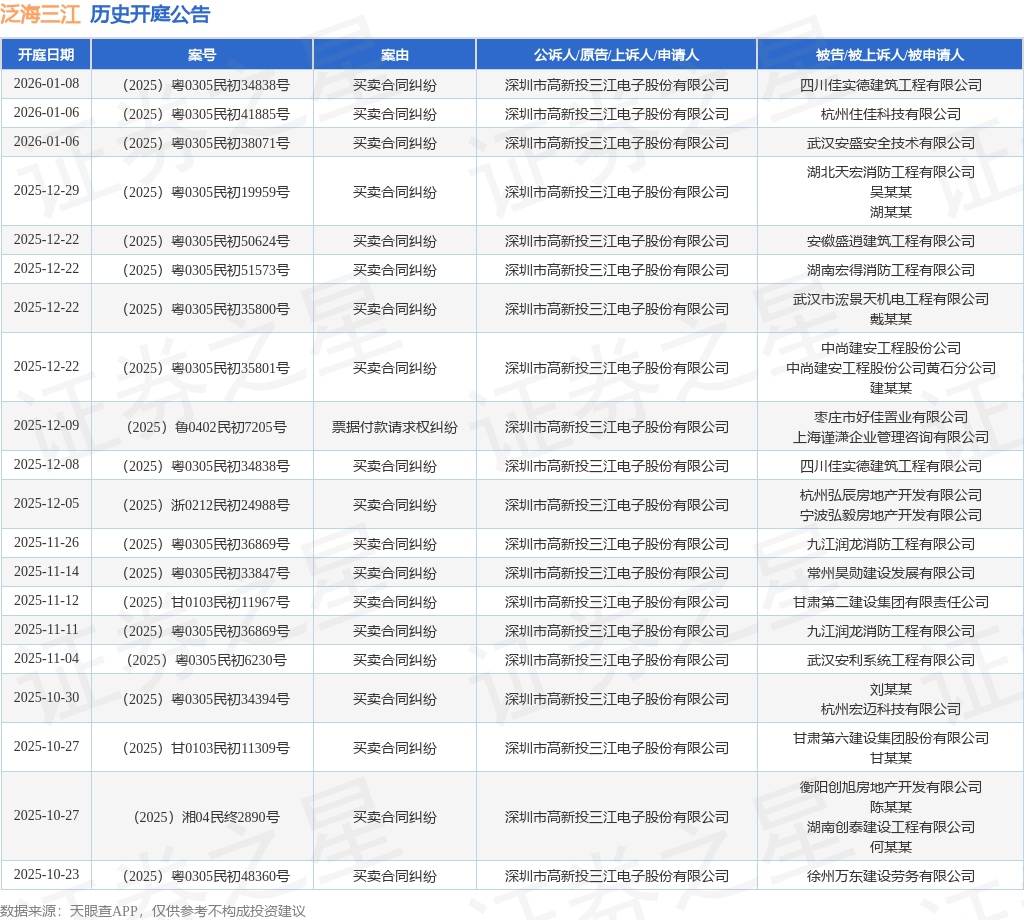The image size is (1024, 920).
Task: Click defendant 上海谨潇企业管理咨询有限公司
Action: click(891, 437)
